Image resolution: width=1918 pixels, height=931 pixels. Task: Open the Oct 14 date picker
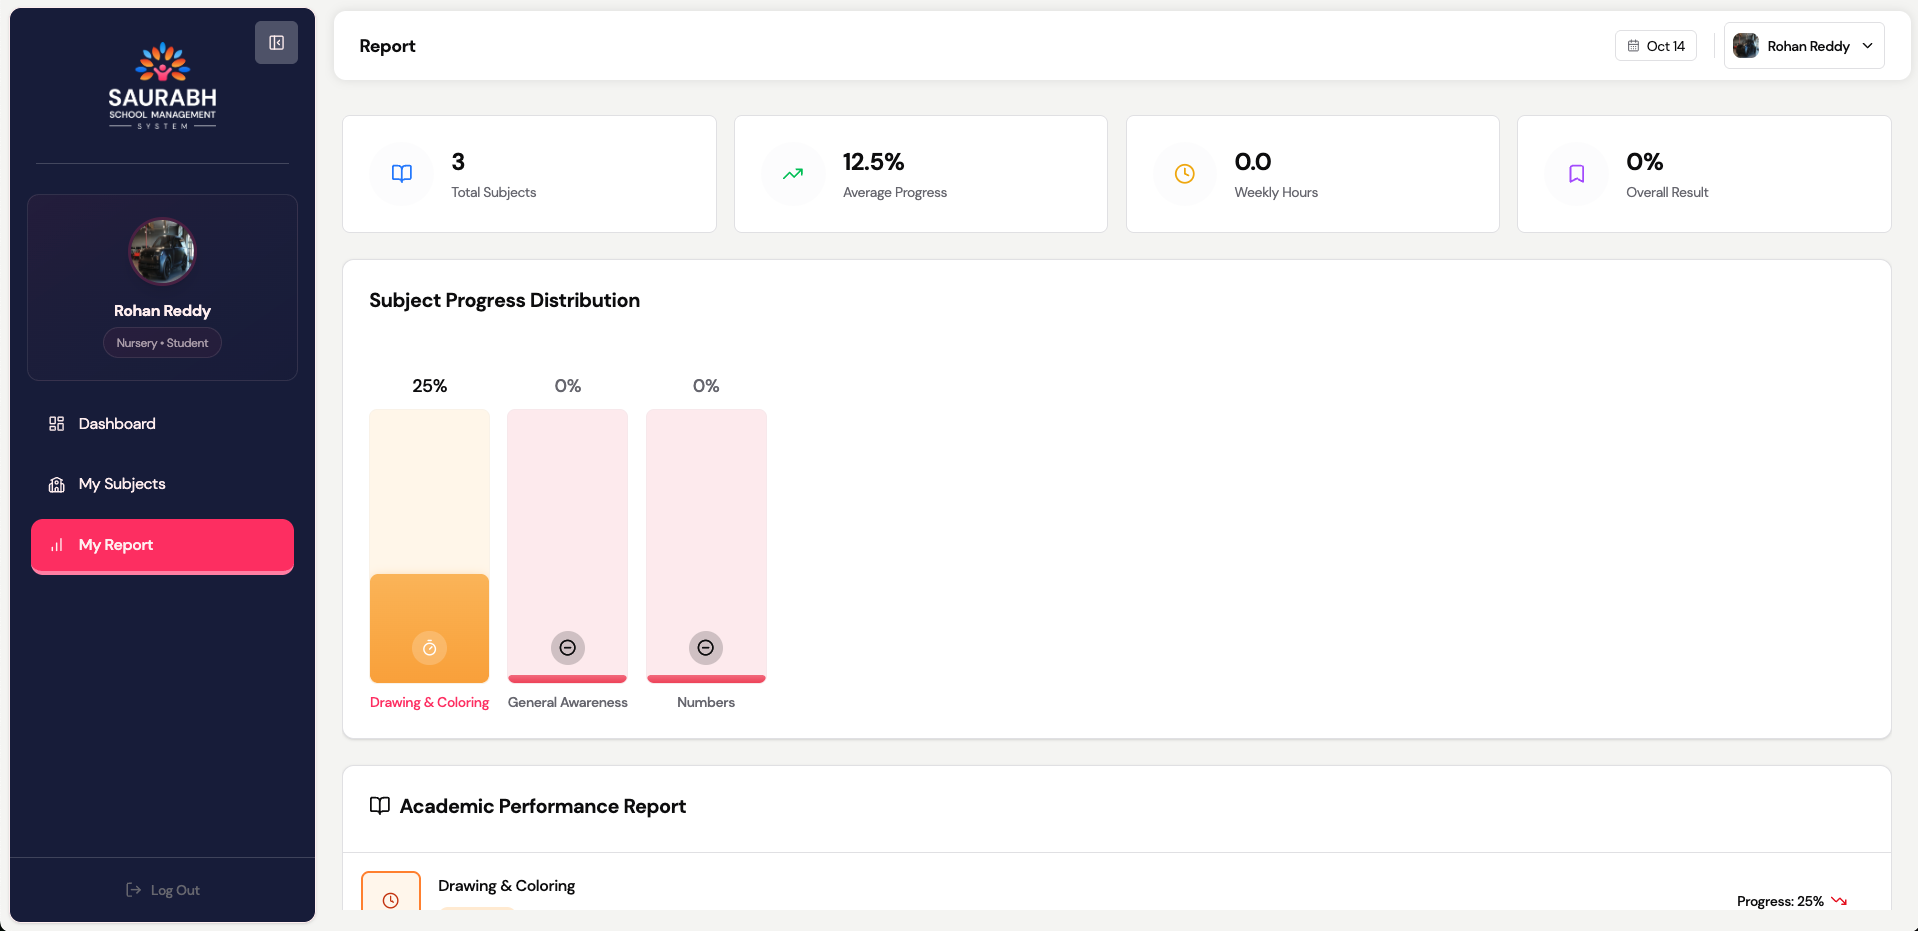tap(1655, 46)
